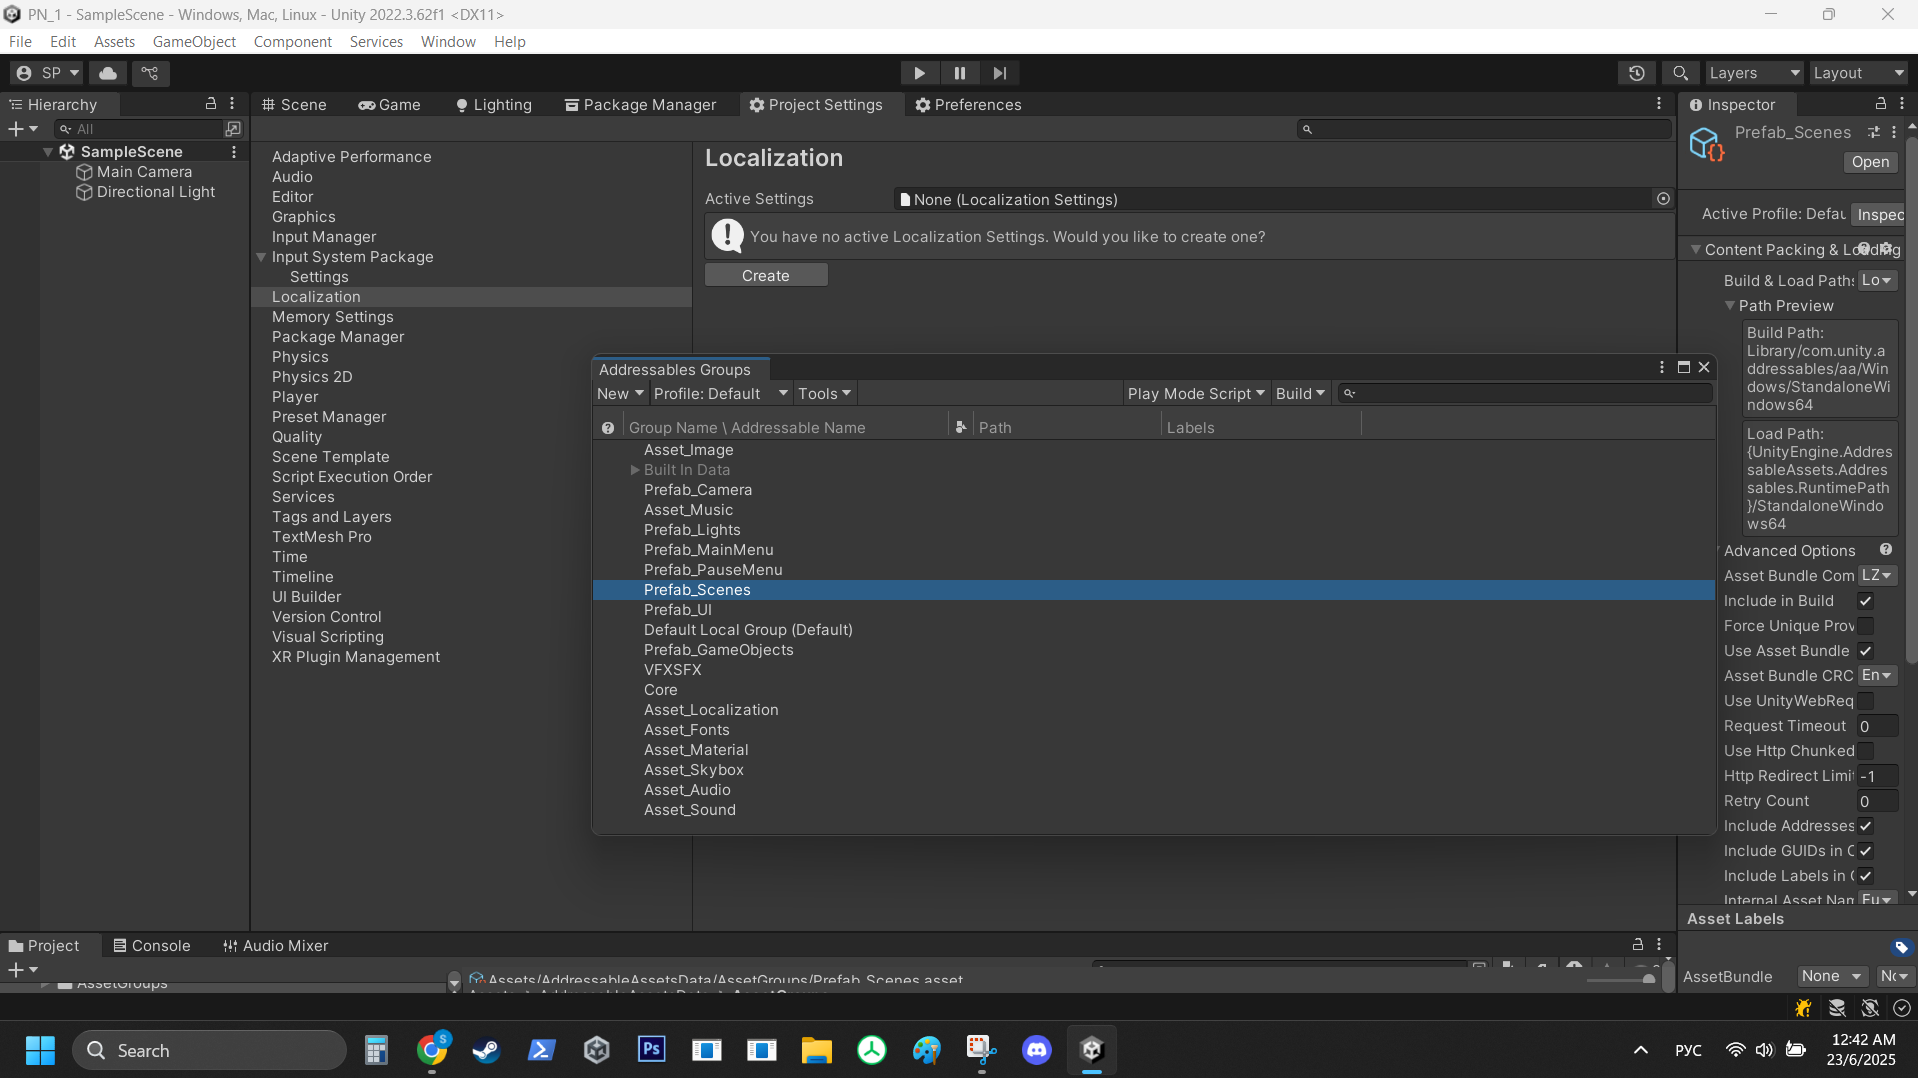Viewport: 1918px width, 1078px height.
Task: Open the Edit menu
Action: (63, 42)
